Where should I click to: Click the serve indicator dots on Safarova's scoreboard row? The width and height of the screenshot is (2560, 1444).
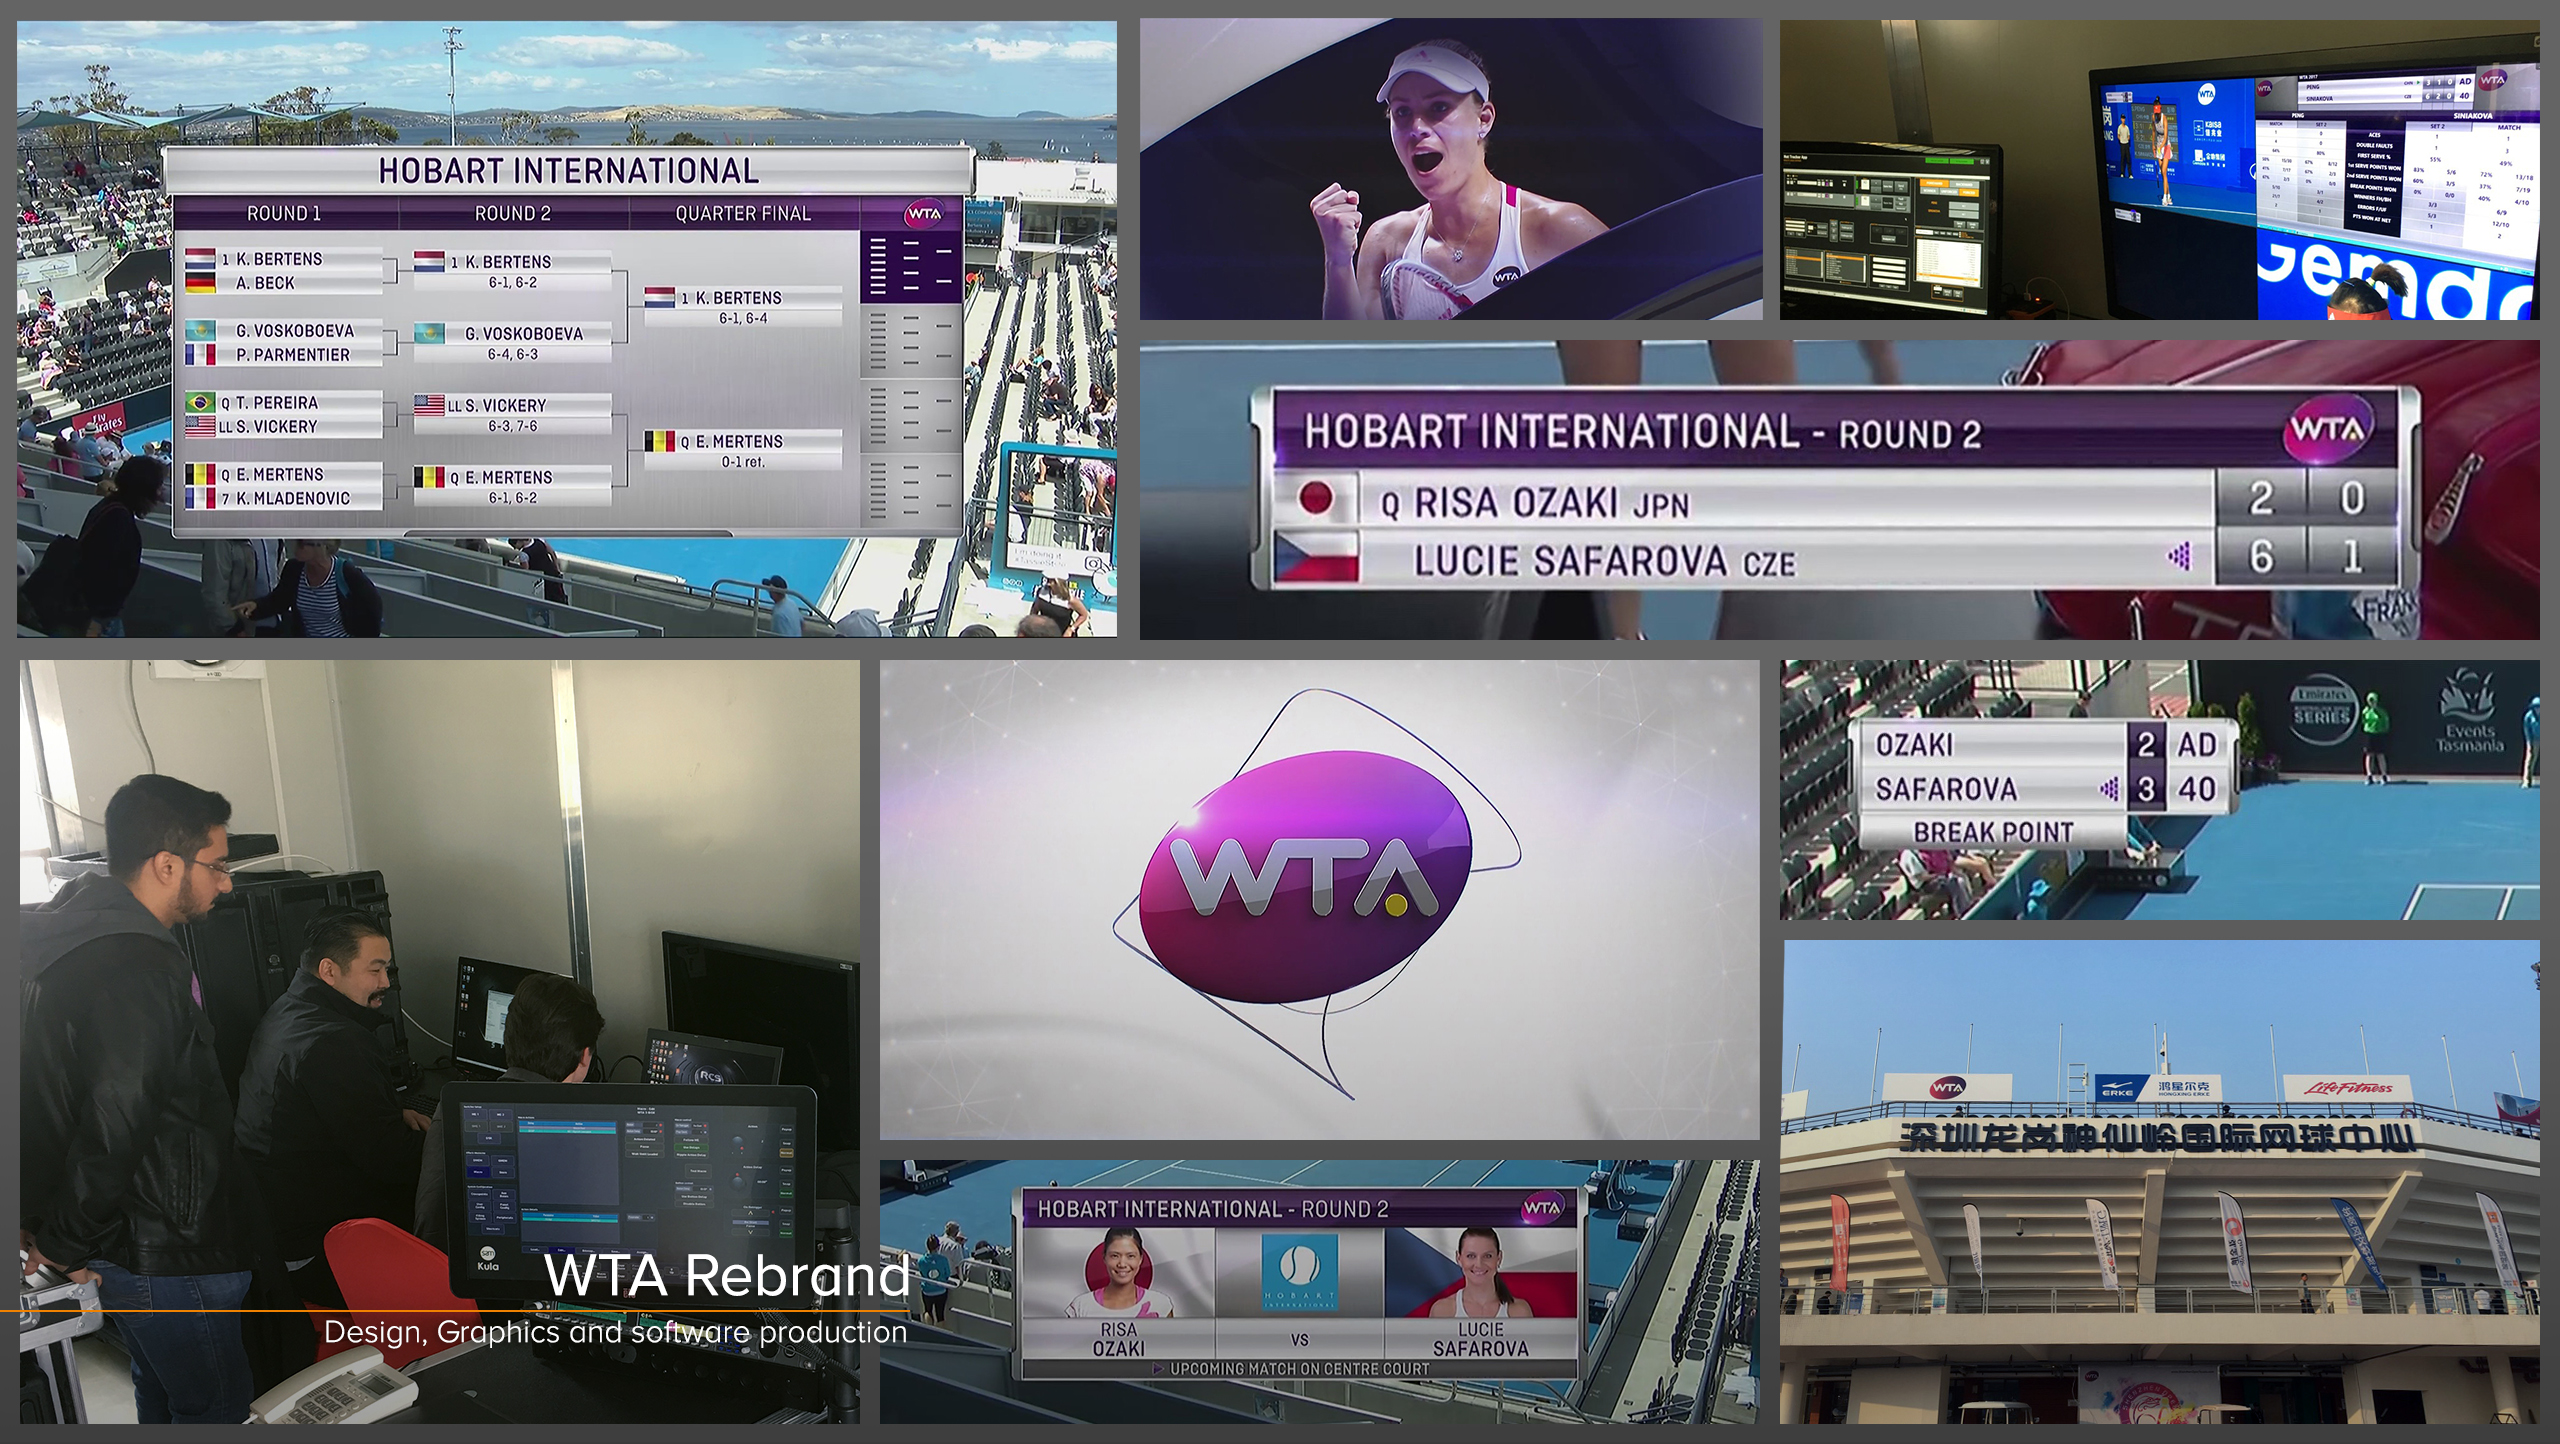coord(2180,556)
